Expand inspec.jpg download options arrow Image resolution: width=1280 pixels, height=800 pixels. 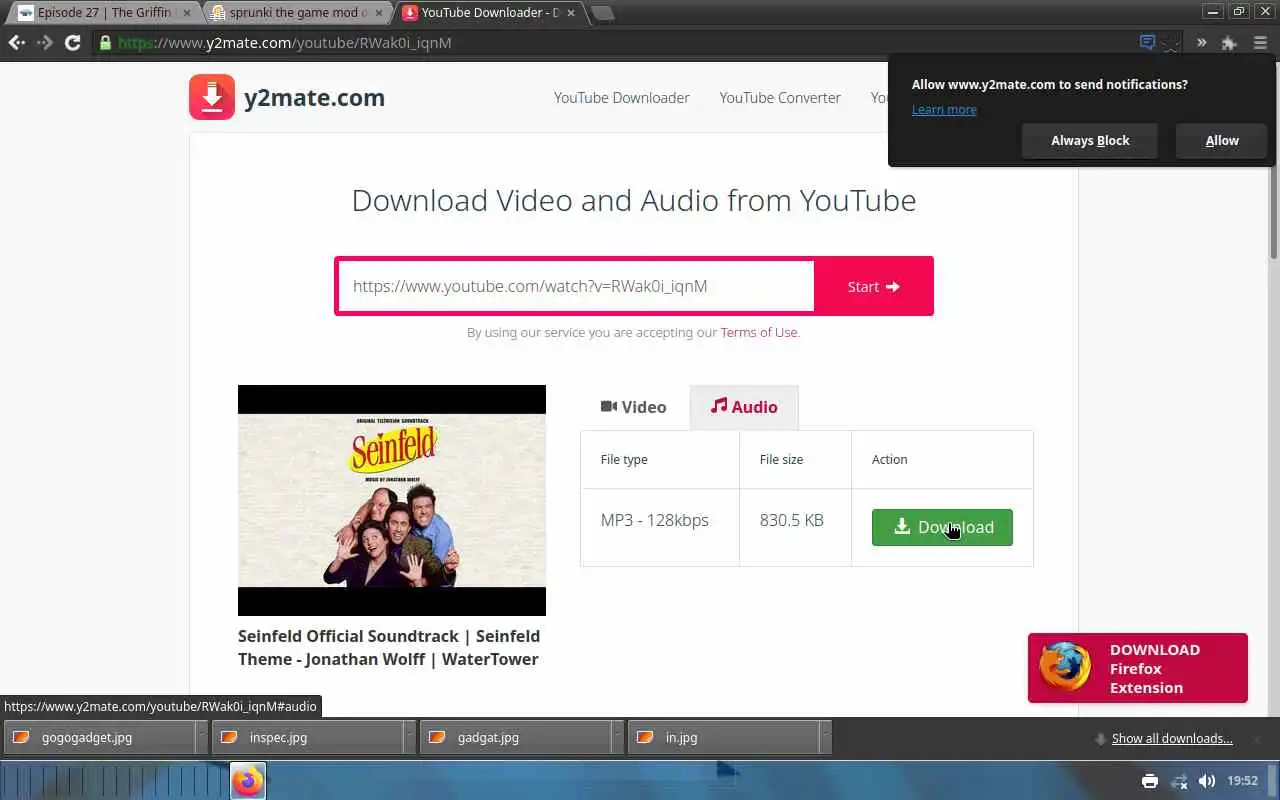coord(410,737)
